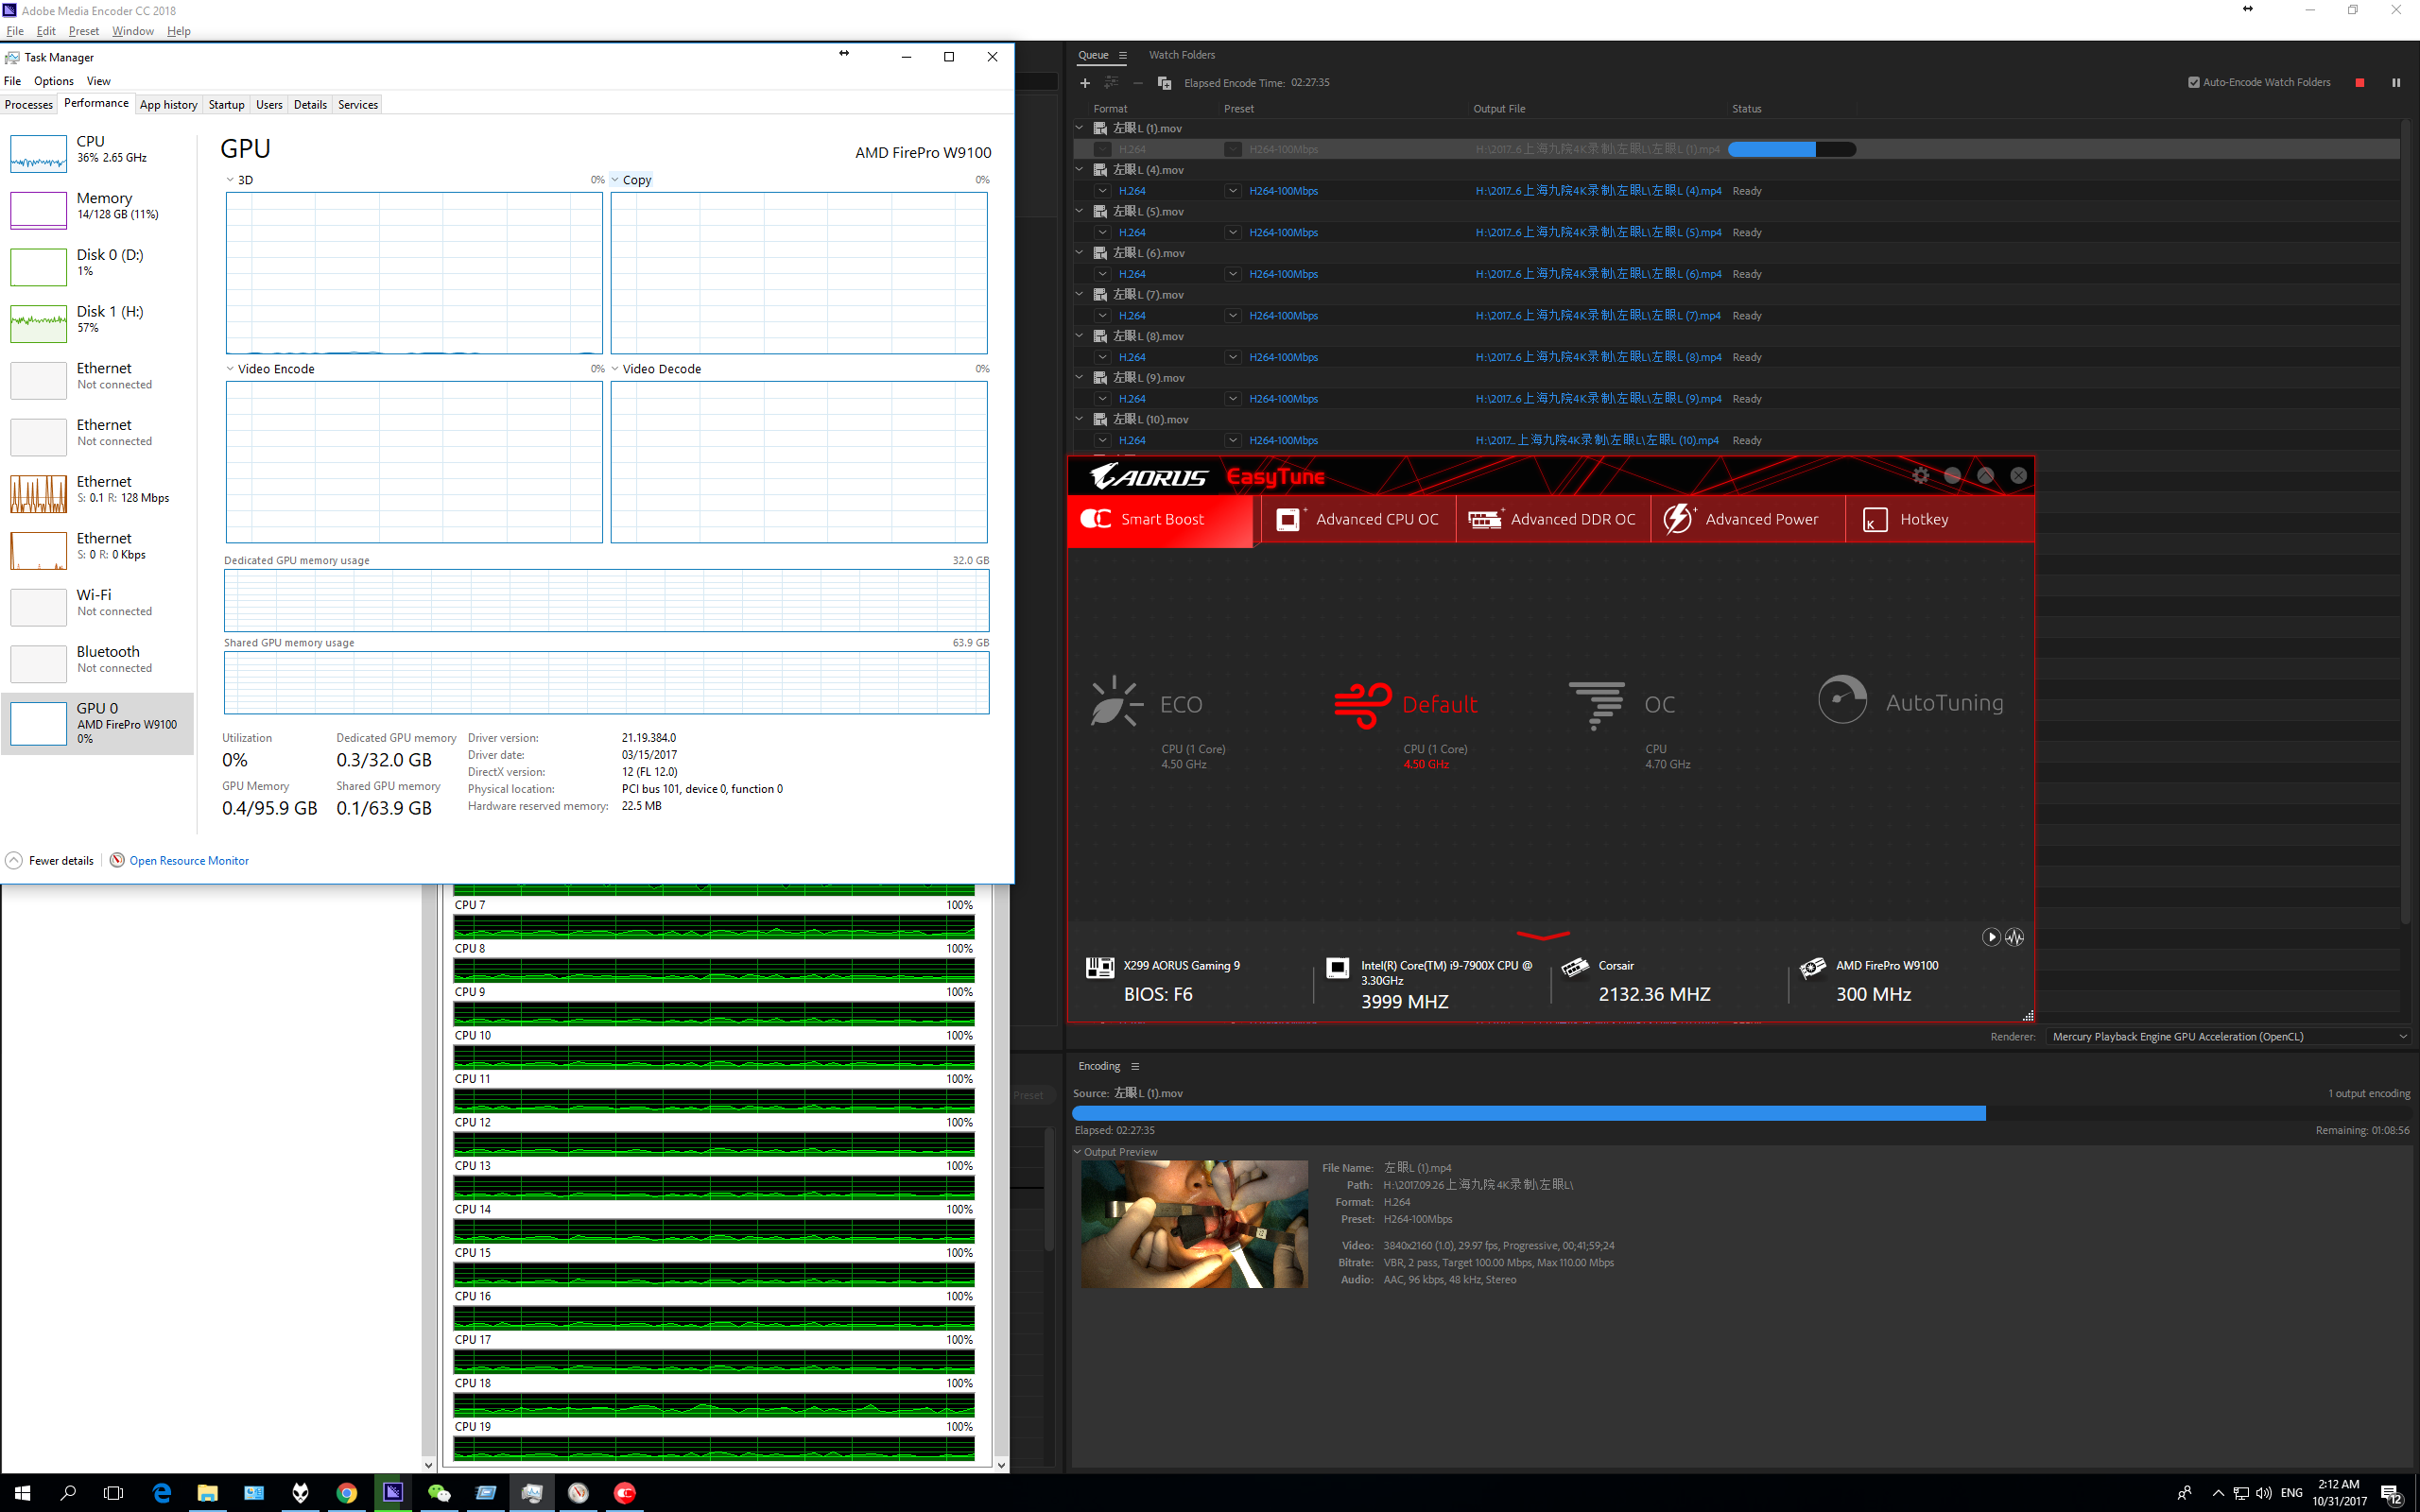Open H264-100Mbps preset for 左眼L (6).mov
Viewport: 2420px width, 1512px height.
coord(1283,274)
